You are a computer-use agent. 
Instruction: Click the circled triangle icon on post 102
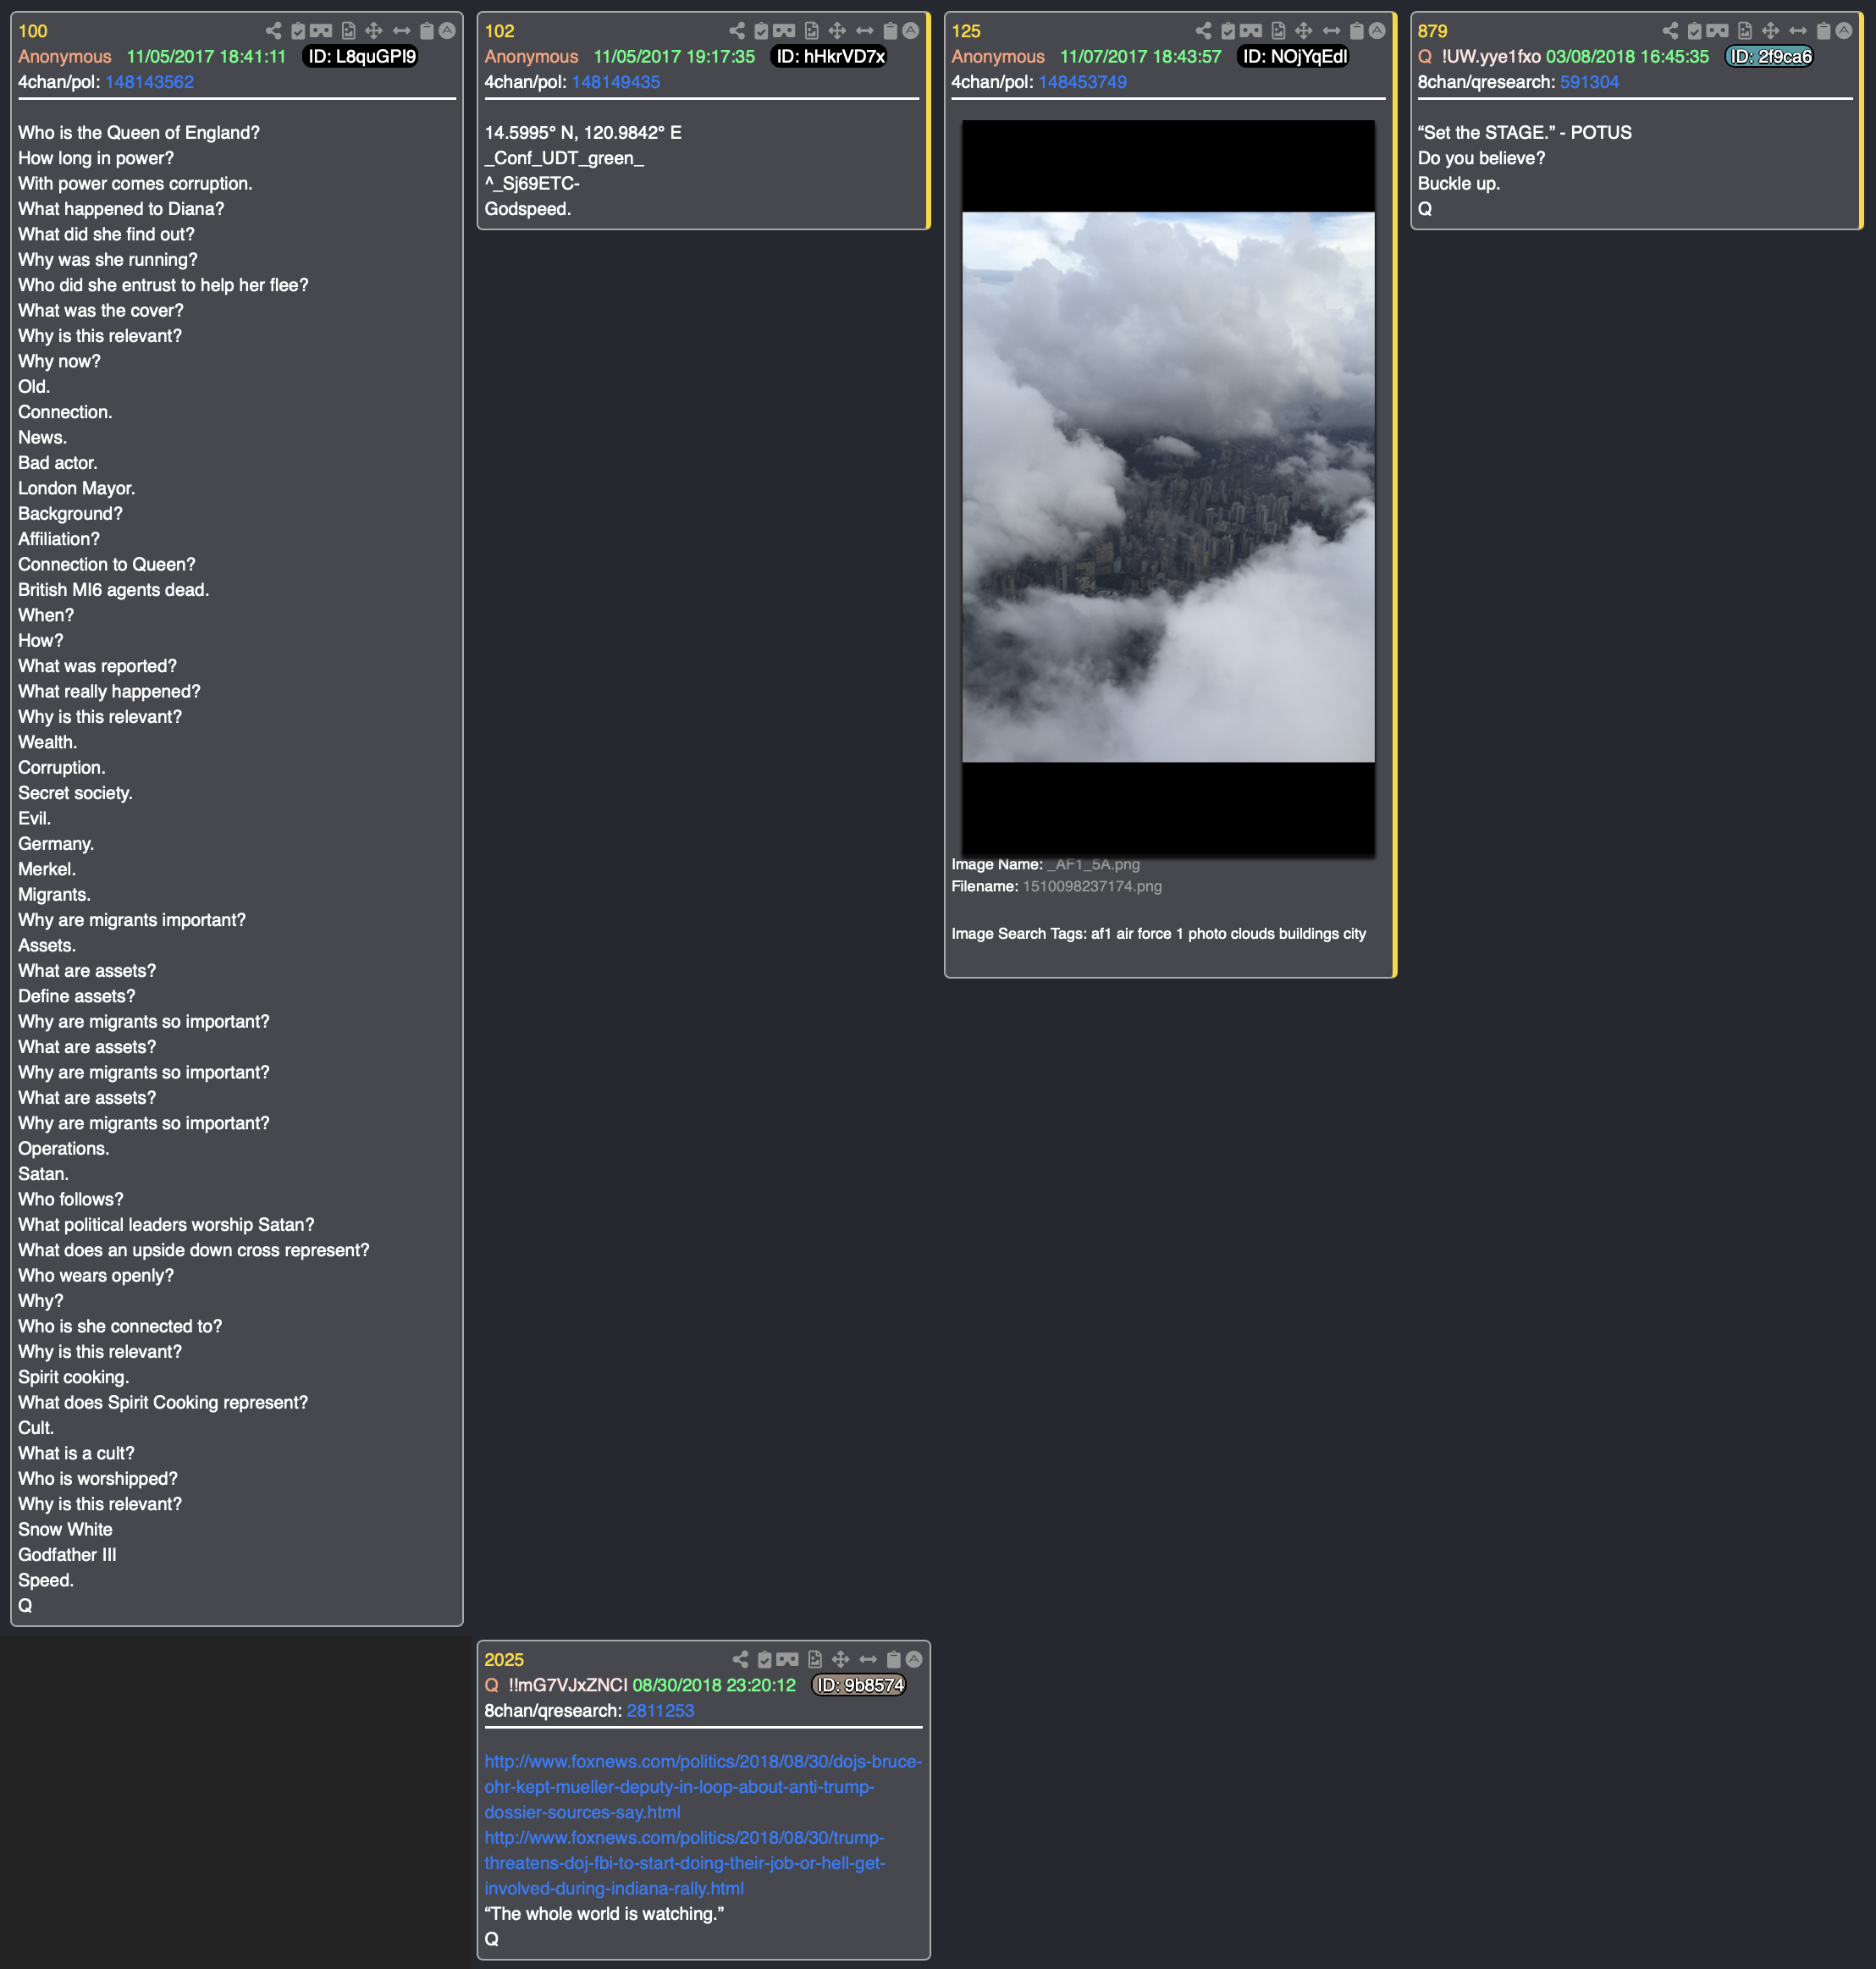(x=910, y=31)
